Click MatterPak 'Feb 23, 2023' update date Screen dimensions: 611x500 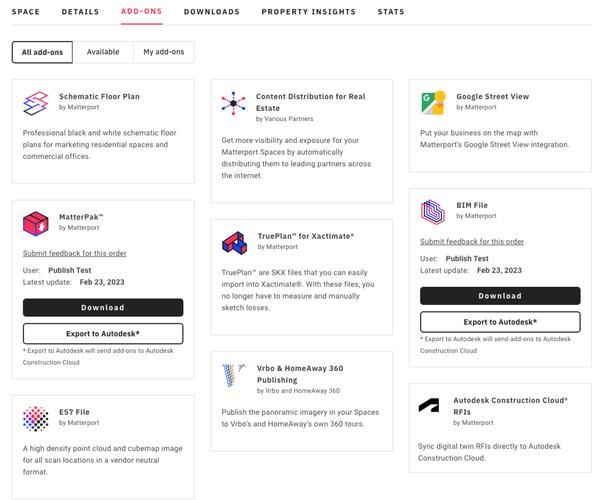[x=102, y=282]
